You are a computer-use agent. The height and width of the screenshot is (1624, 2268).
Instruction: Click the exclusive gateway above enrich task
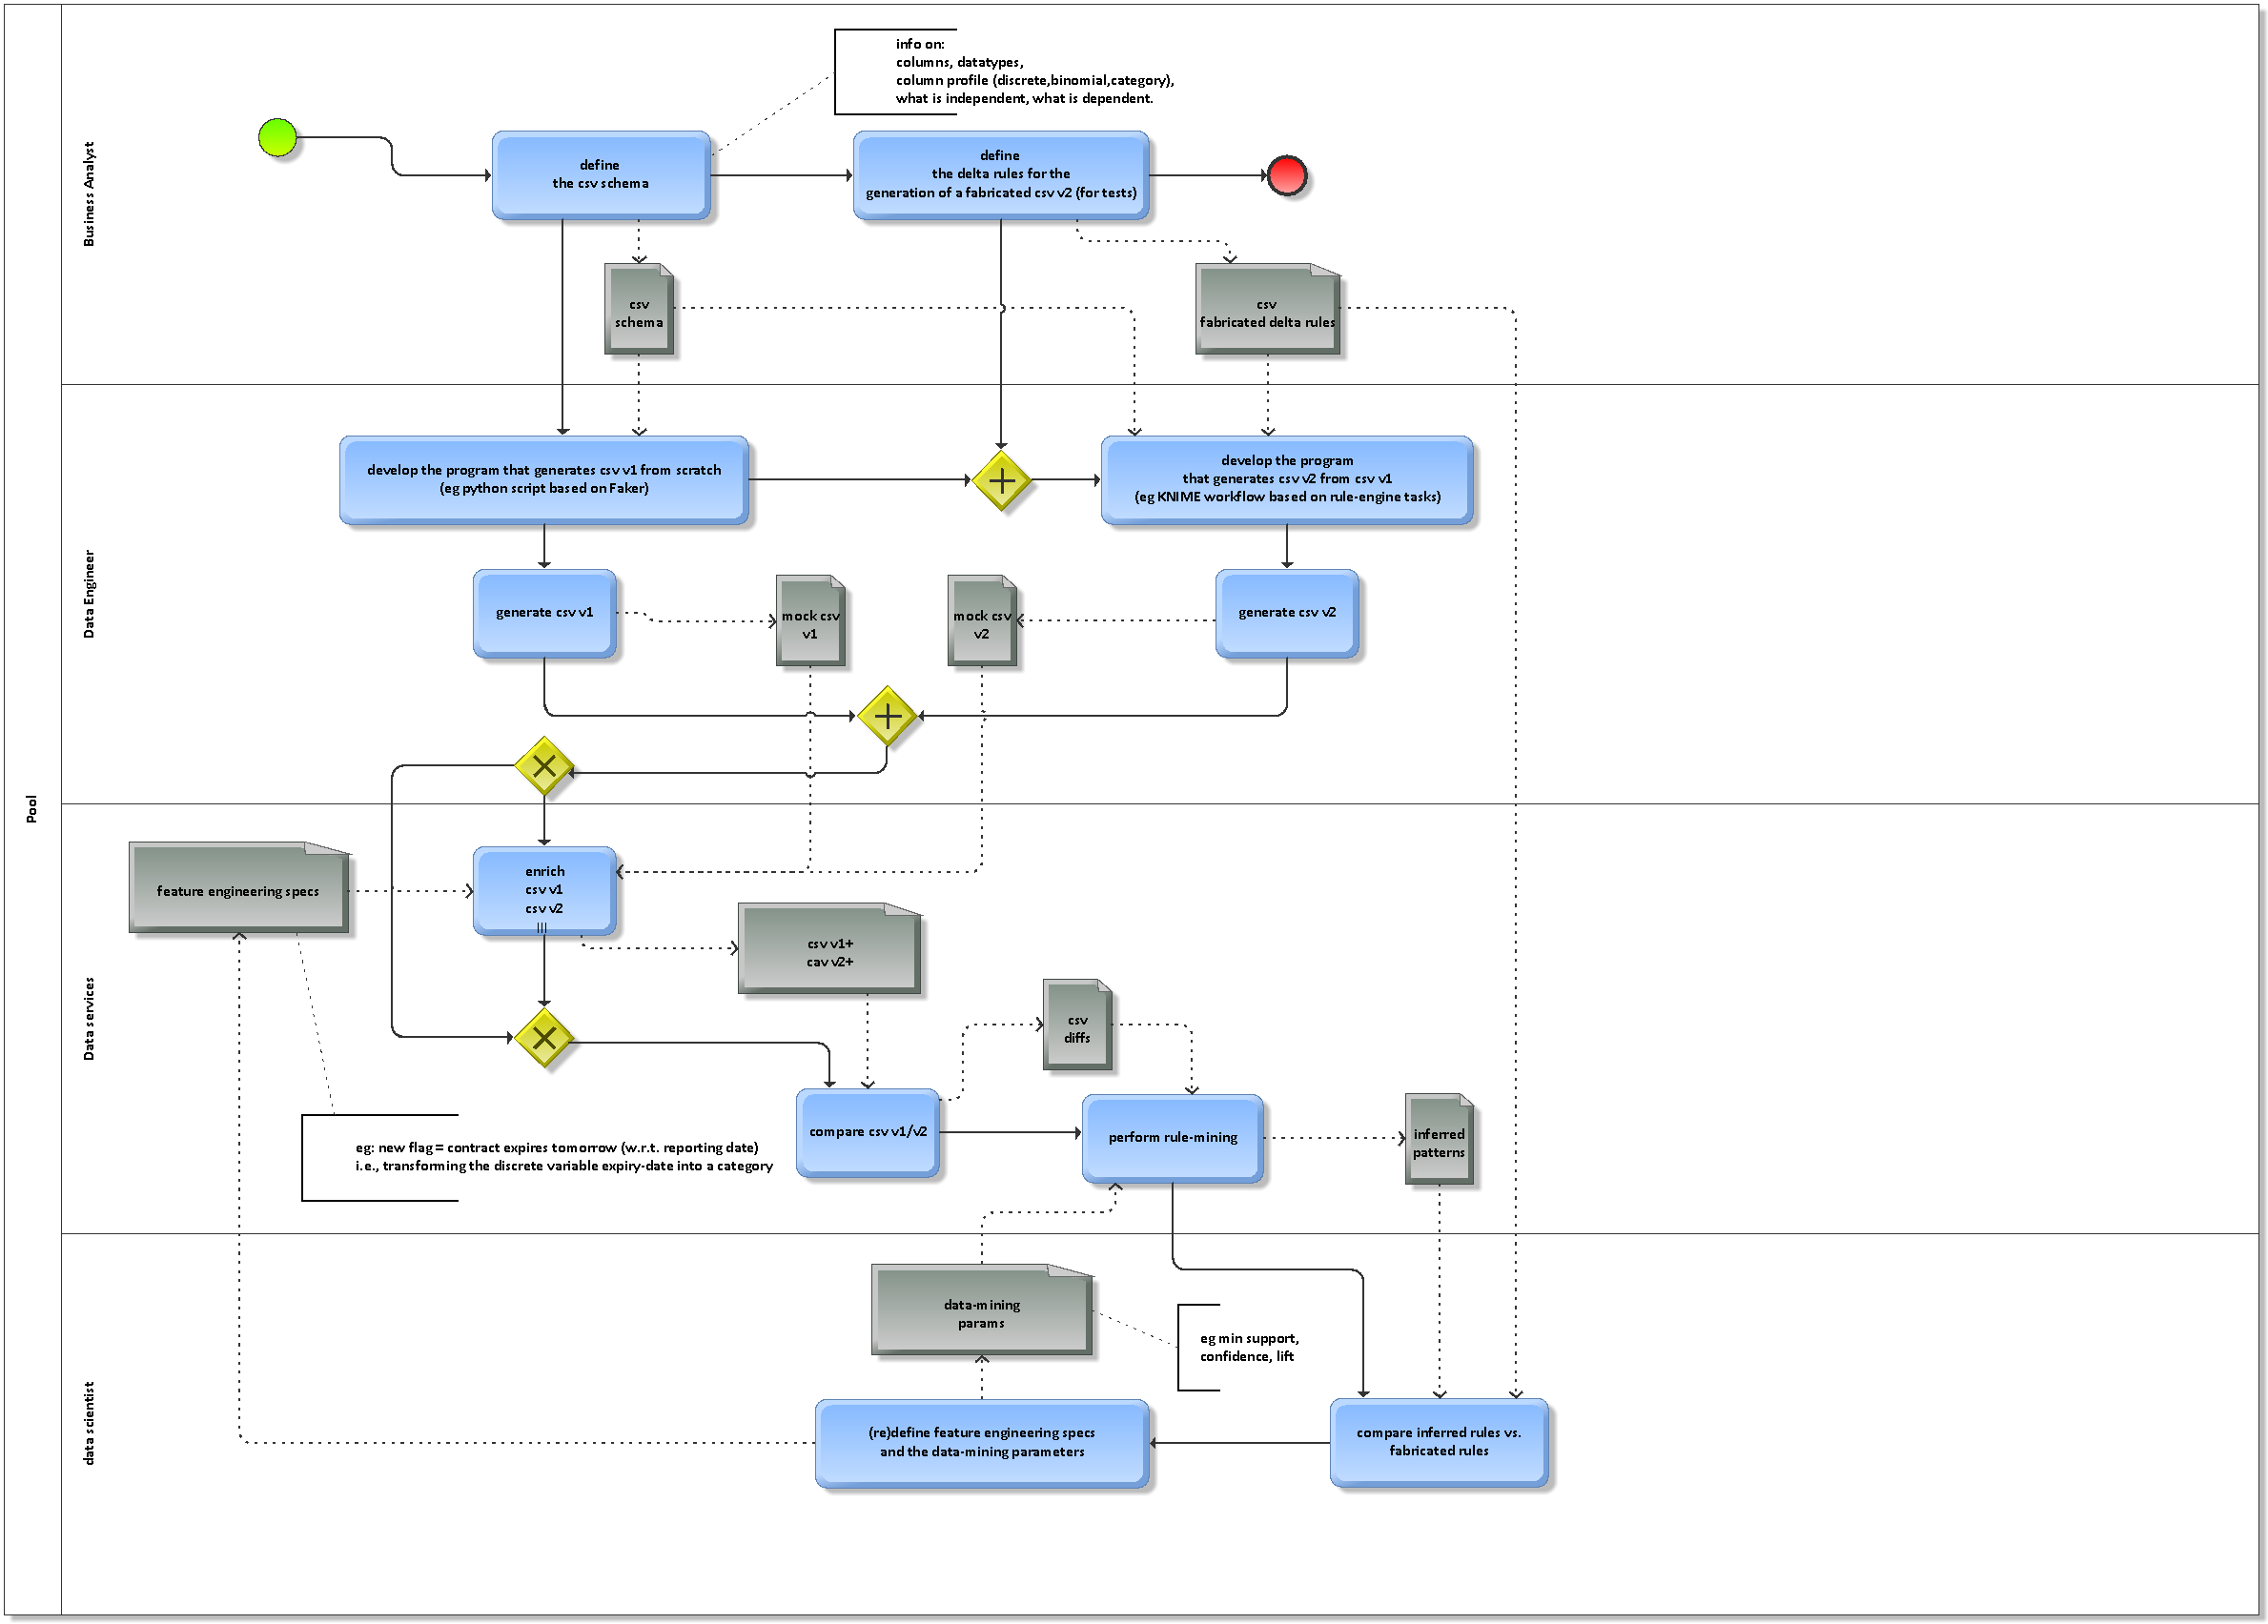[x=544, y=765]
